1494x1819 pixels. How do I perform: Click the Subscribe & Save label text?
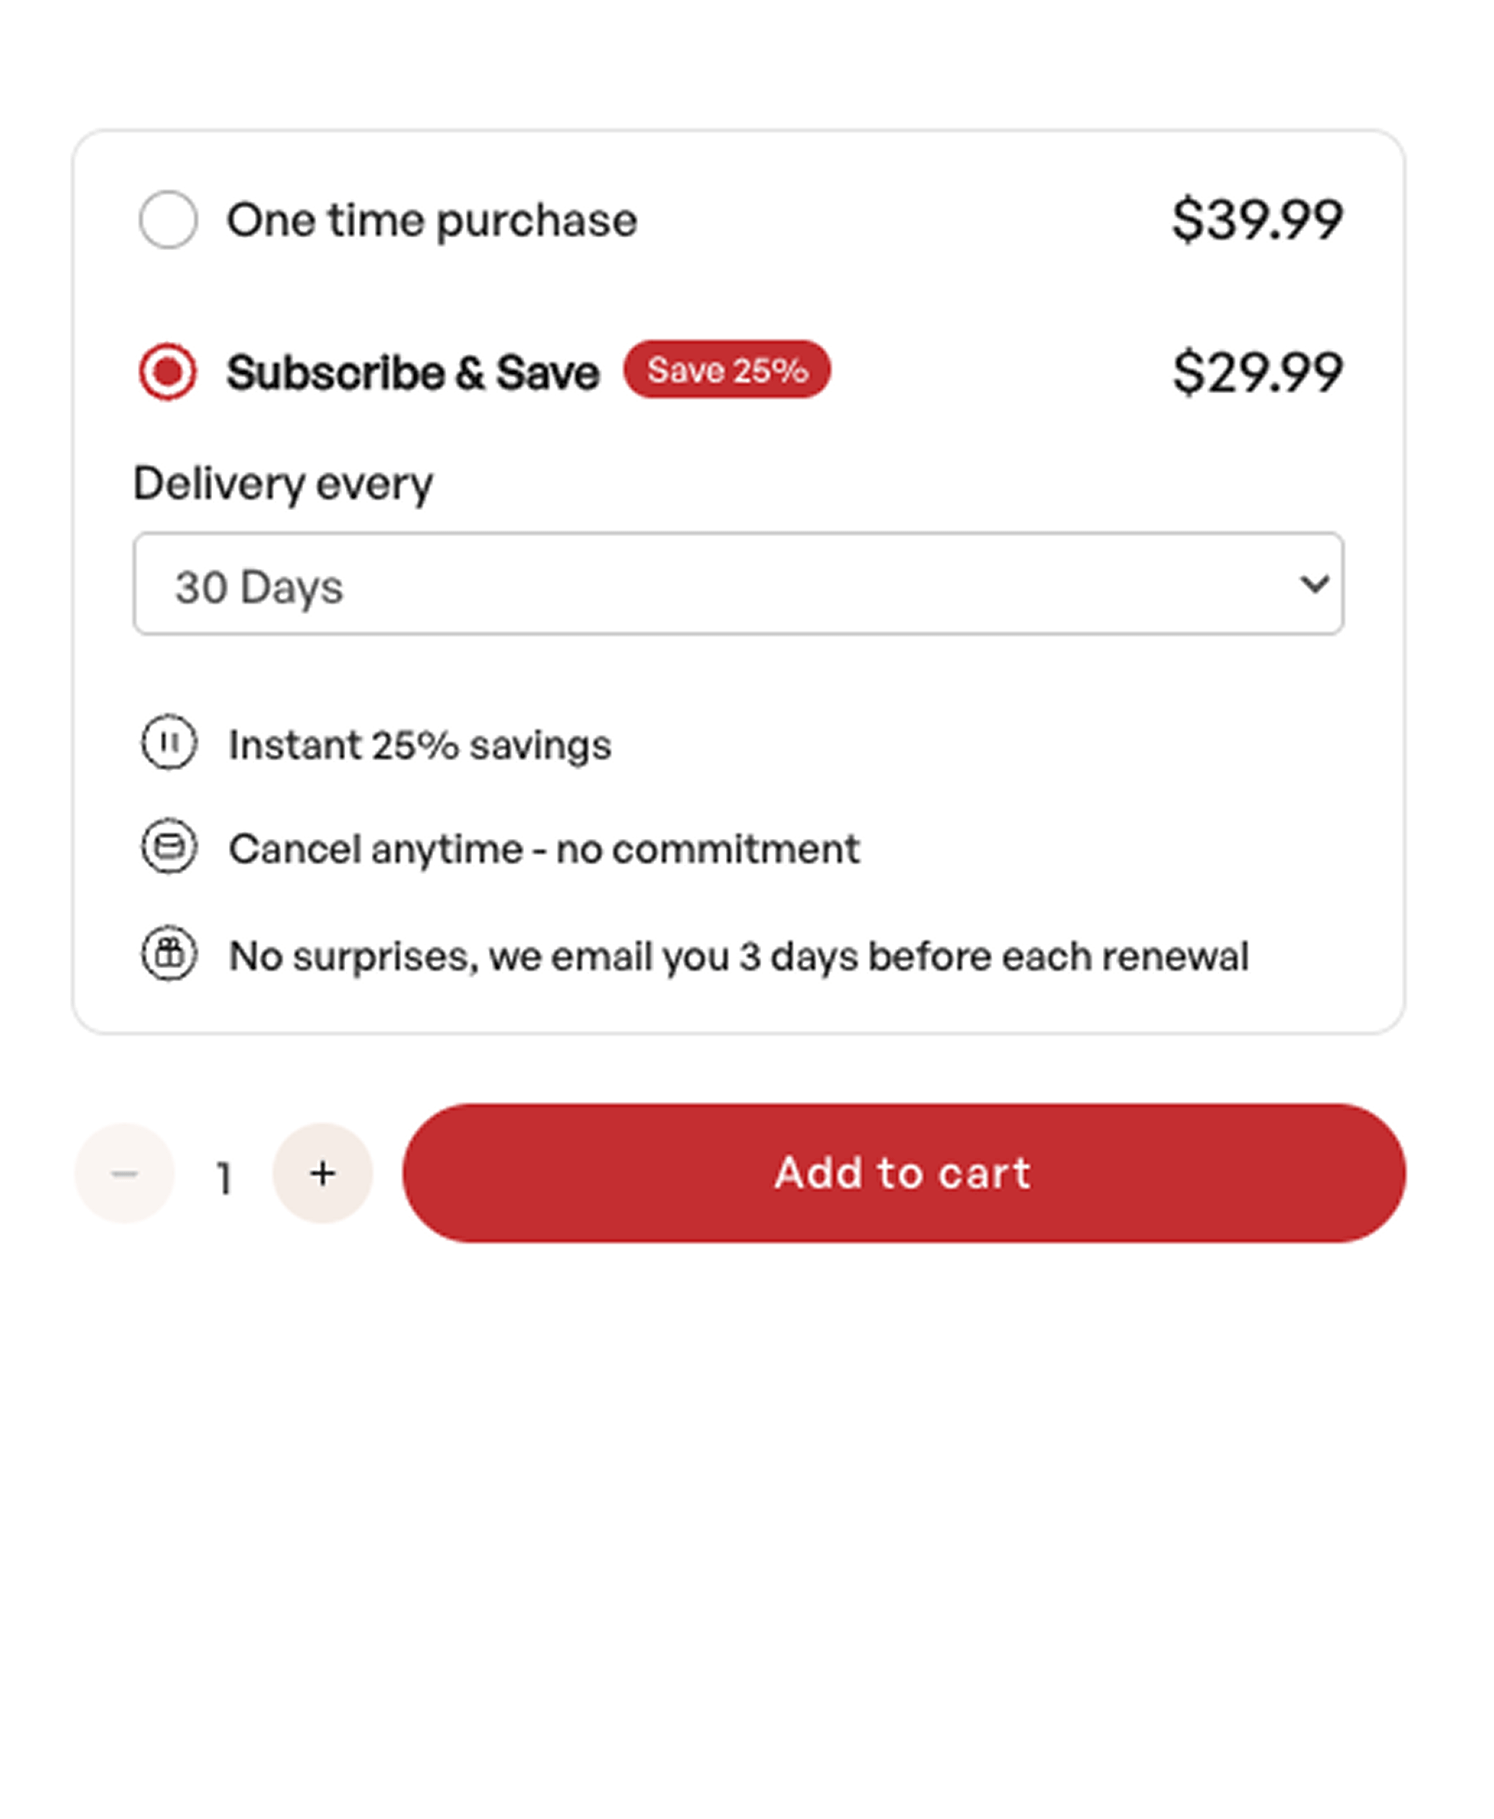coord(412,373)
